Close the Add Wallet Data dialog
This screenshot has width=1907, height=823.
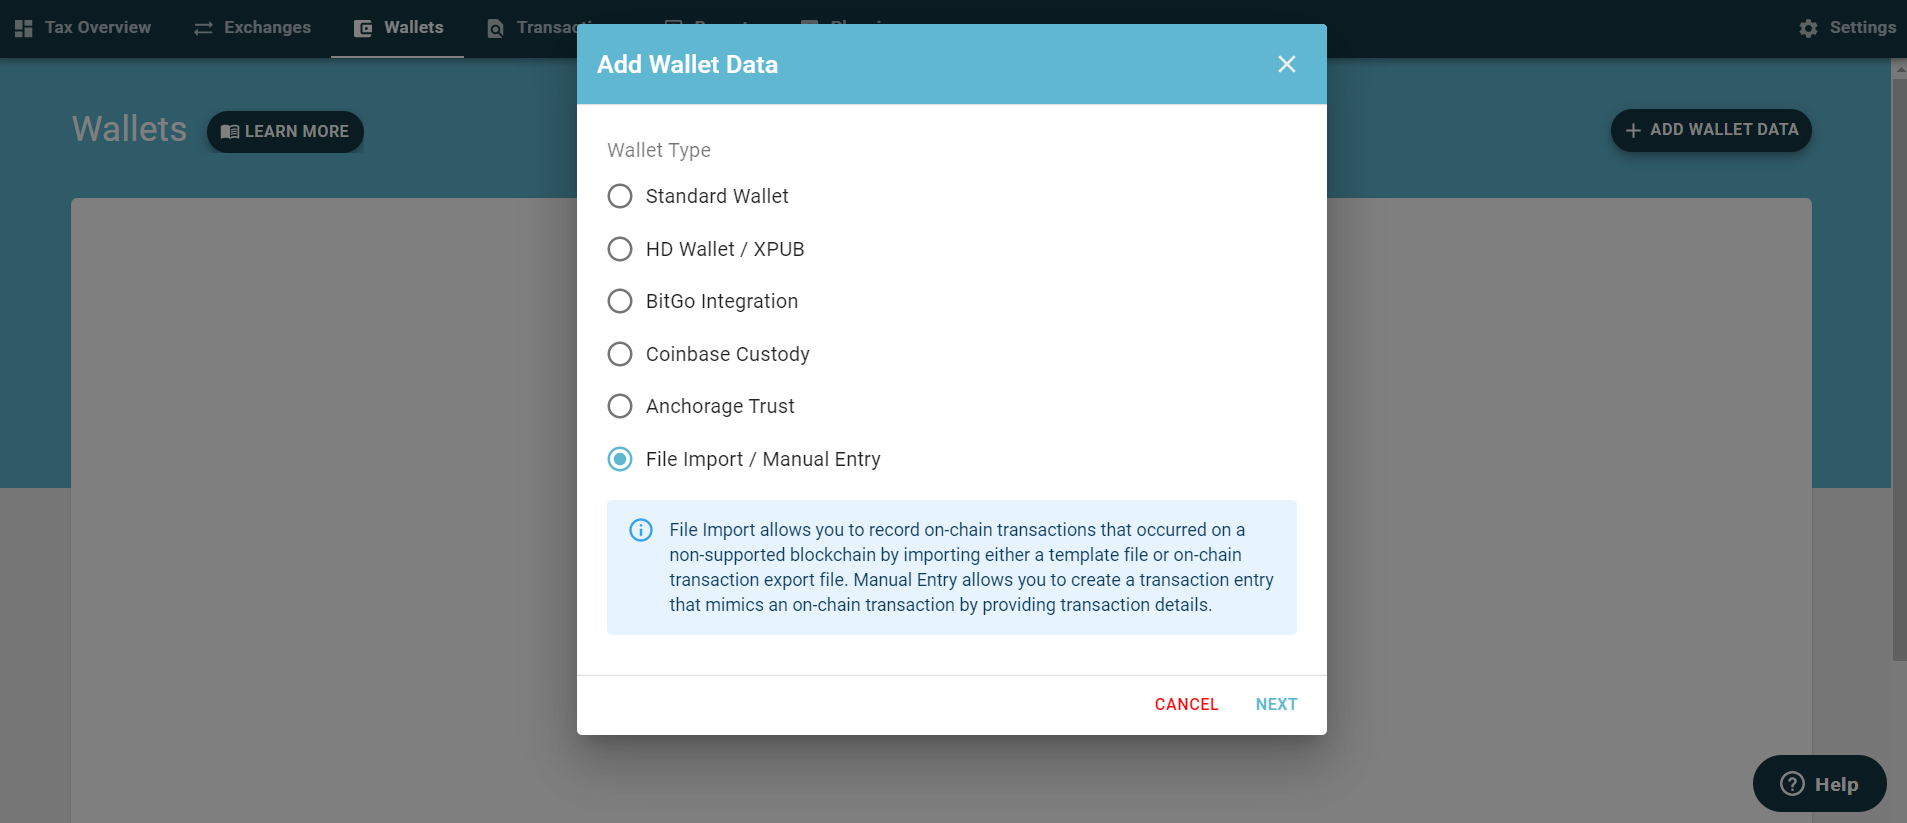(1287, 64)
